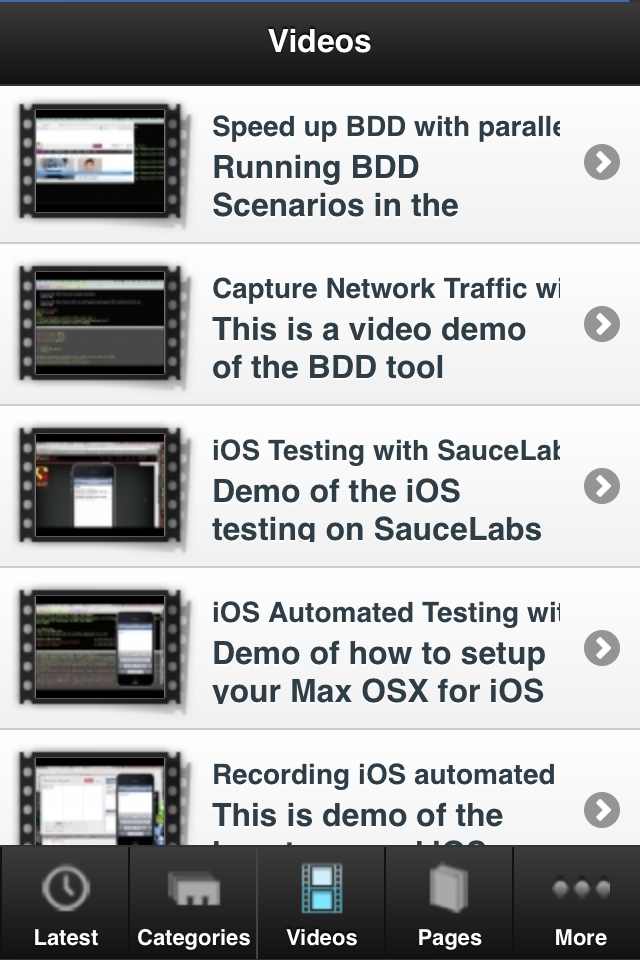
Task: Open 'Demo of the iOS testing' description text
Action: coord(377,509)
